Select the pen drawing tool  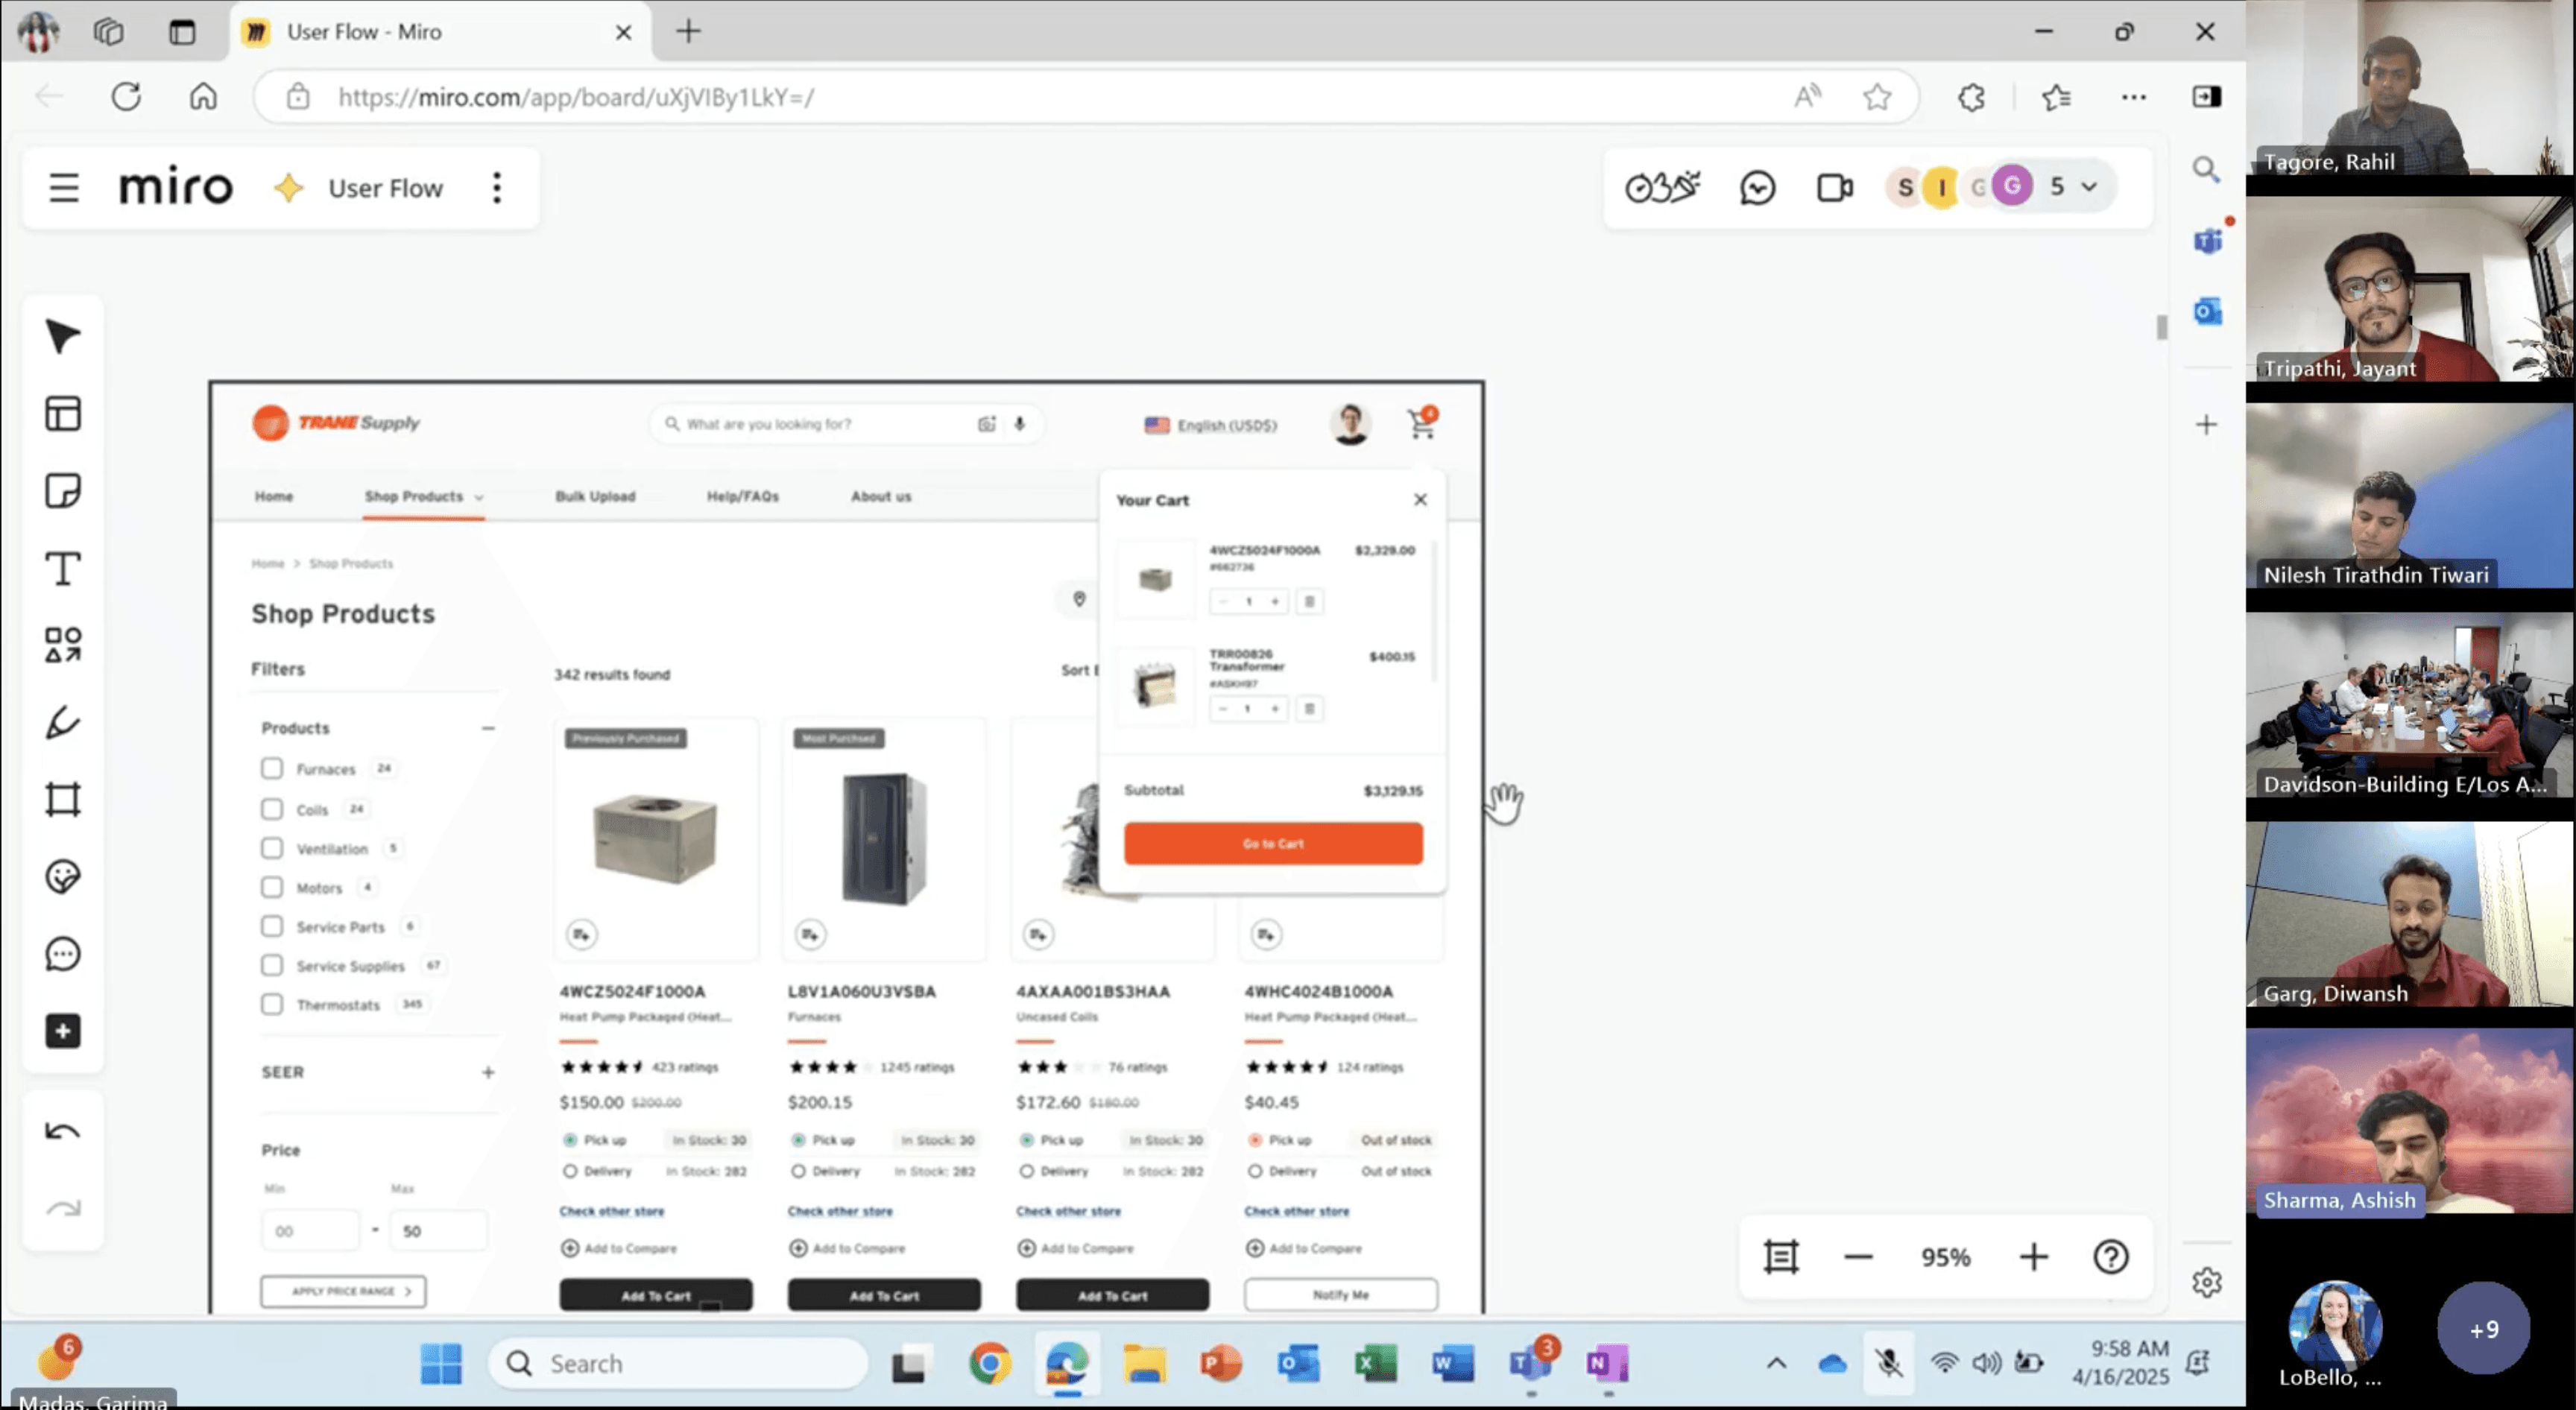coord(62,722)
